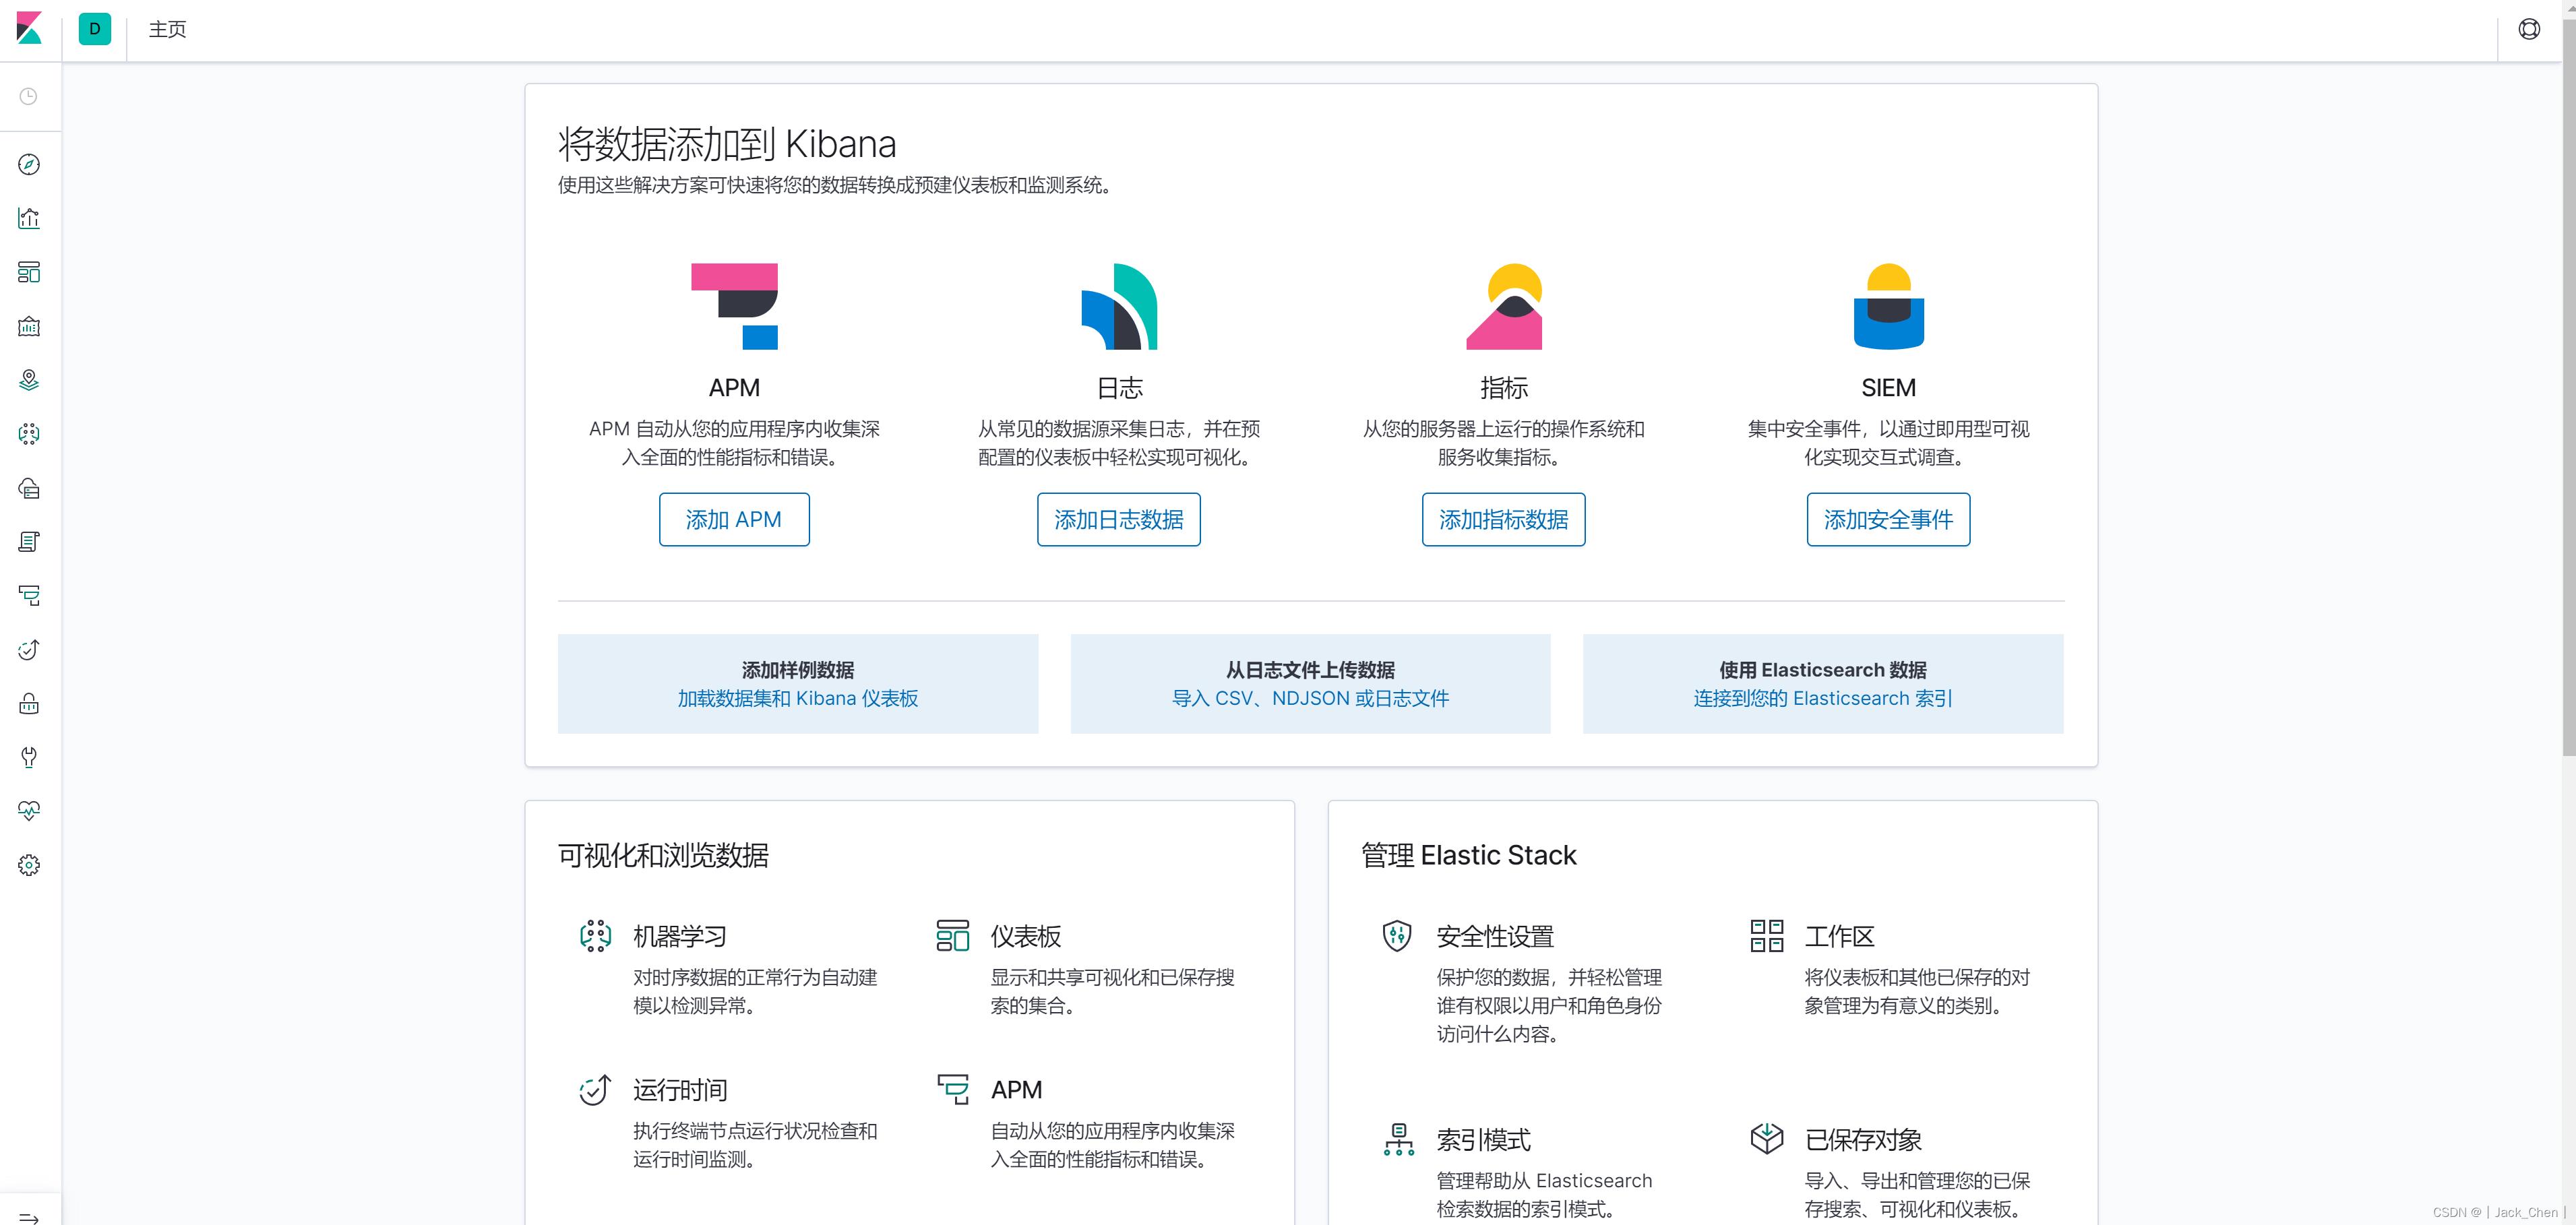
Task: Click the 已保存对象 box icon
Action: 1767,1138
